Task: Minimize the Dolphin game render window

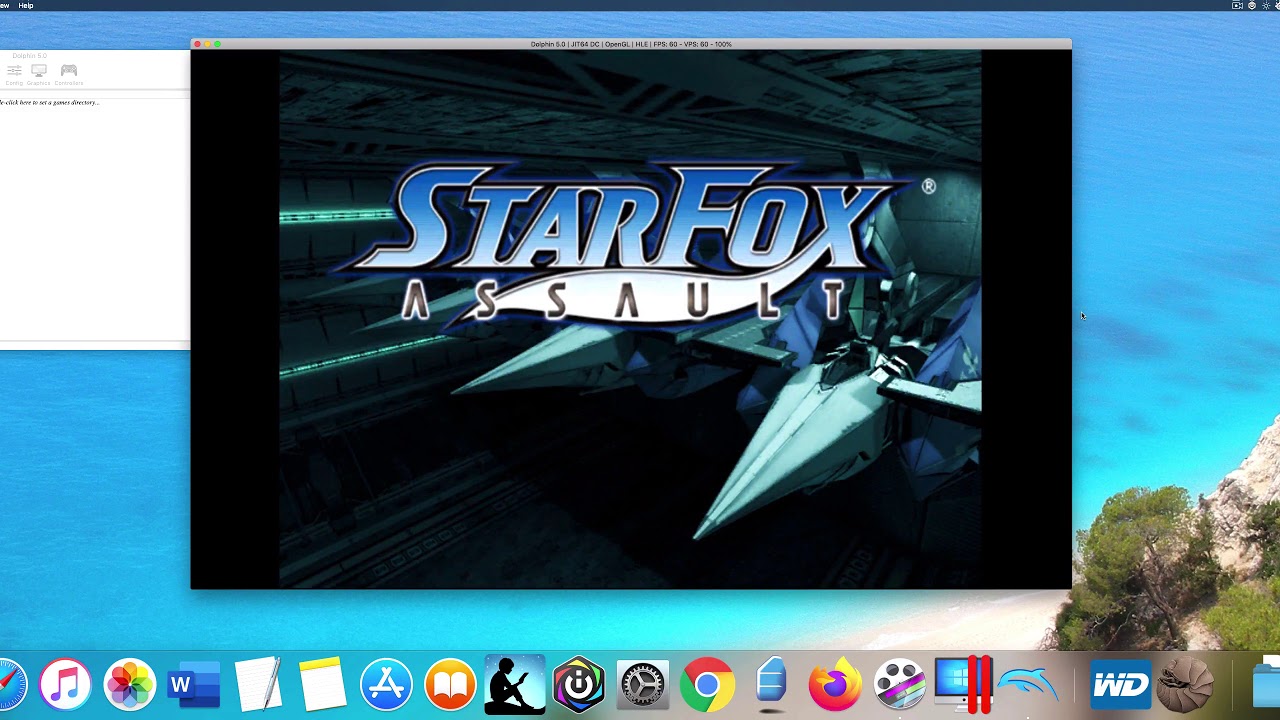Action: point(207,44)
